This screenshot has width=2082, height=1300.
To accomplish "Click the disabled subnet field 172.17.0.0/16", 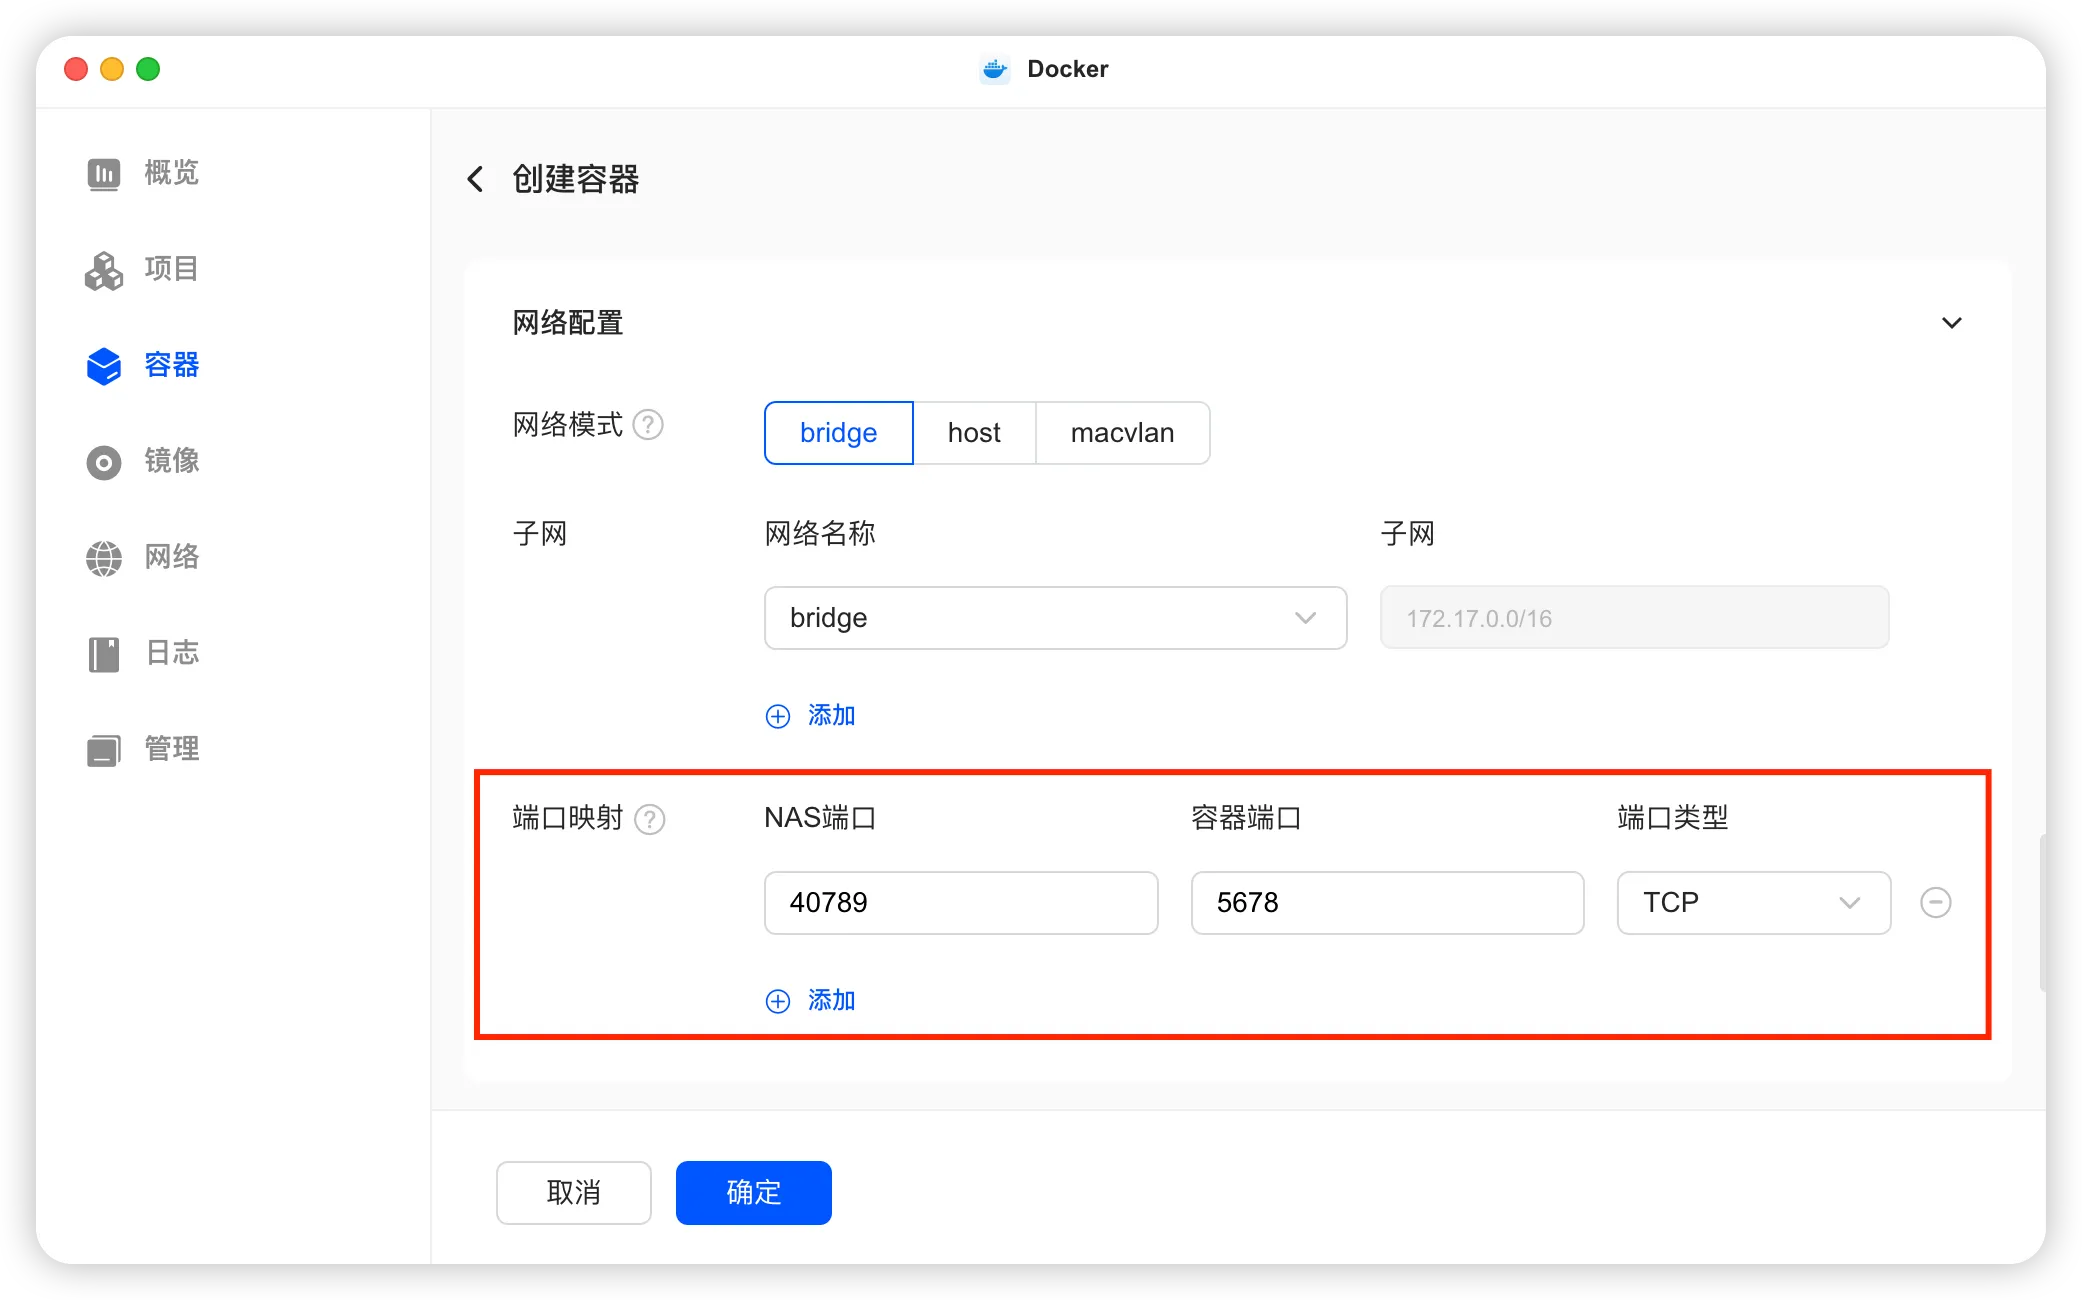I will (1635, 618).
